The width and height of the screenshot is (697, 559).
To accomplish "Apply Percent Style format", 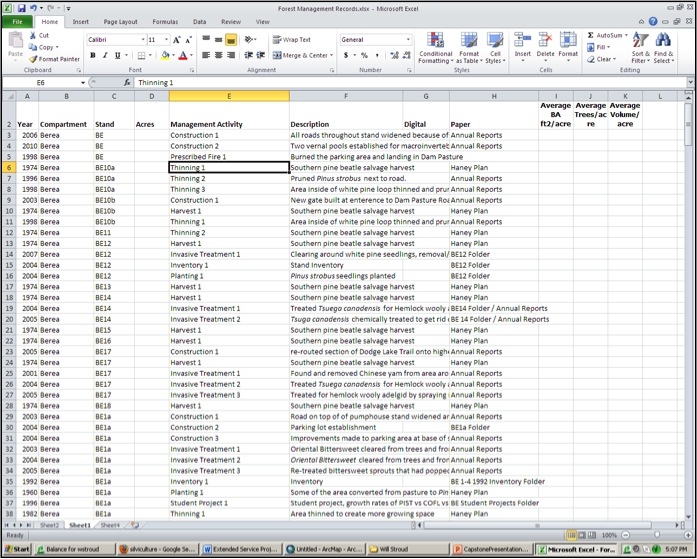I will 365,56.
